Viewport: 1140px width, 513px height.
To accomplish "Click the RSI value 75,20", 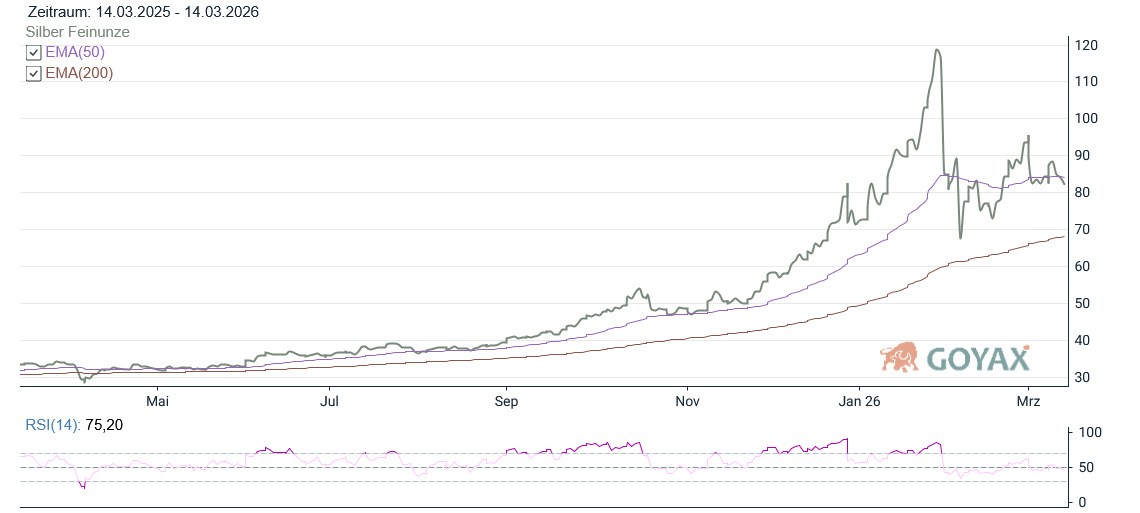I will click(x=104, y=425).
